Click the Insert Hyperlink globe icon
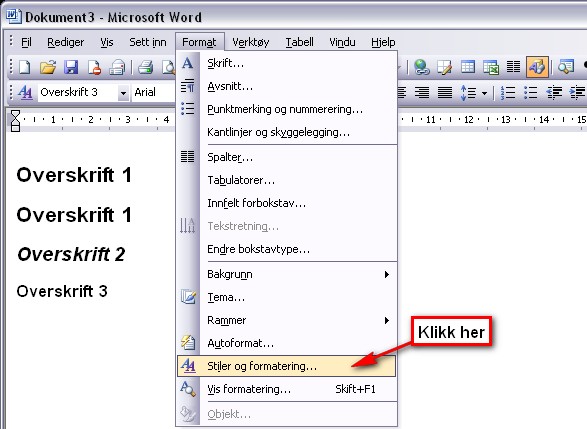 [422, 67]
